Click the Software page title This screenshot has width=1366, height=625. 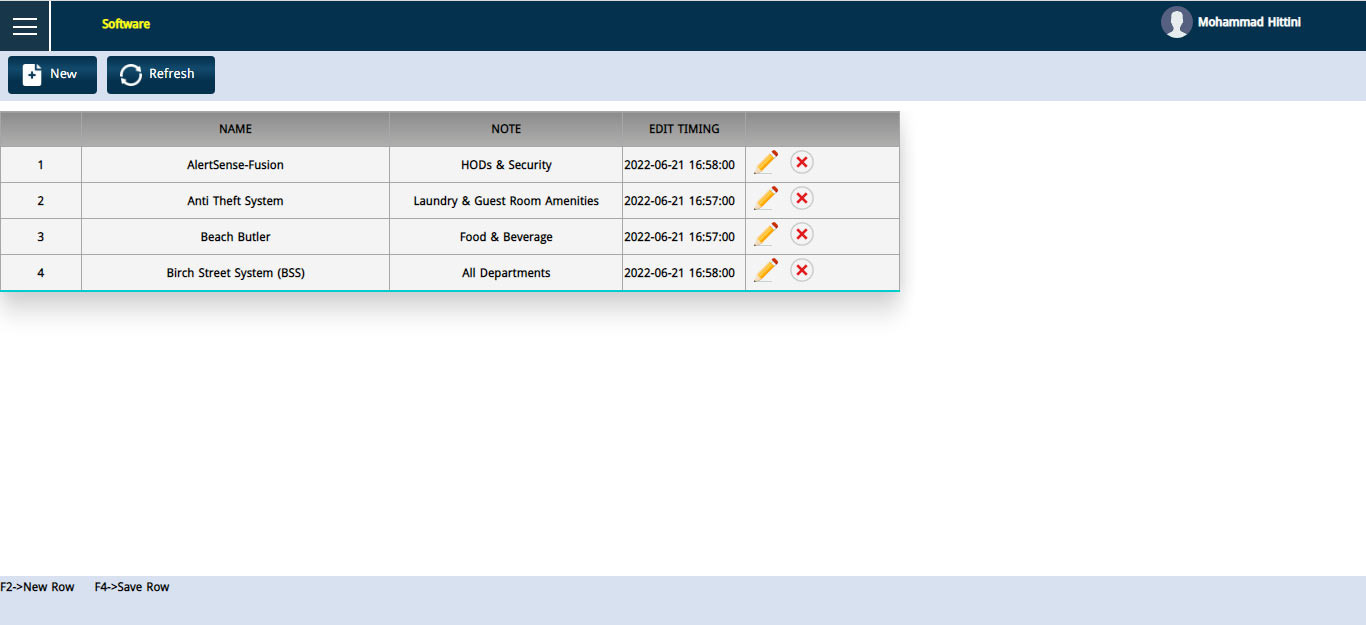pos(126,24)
